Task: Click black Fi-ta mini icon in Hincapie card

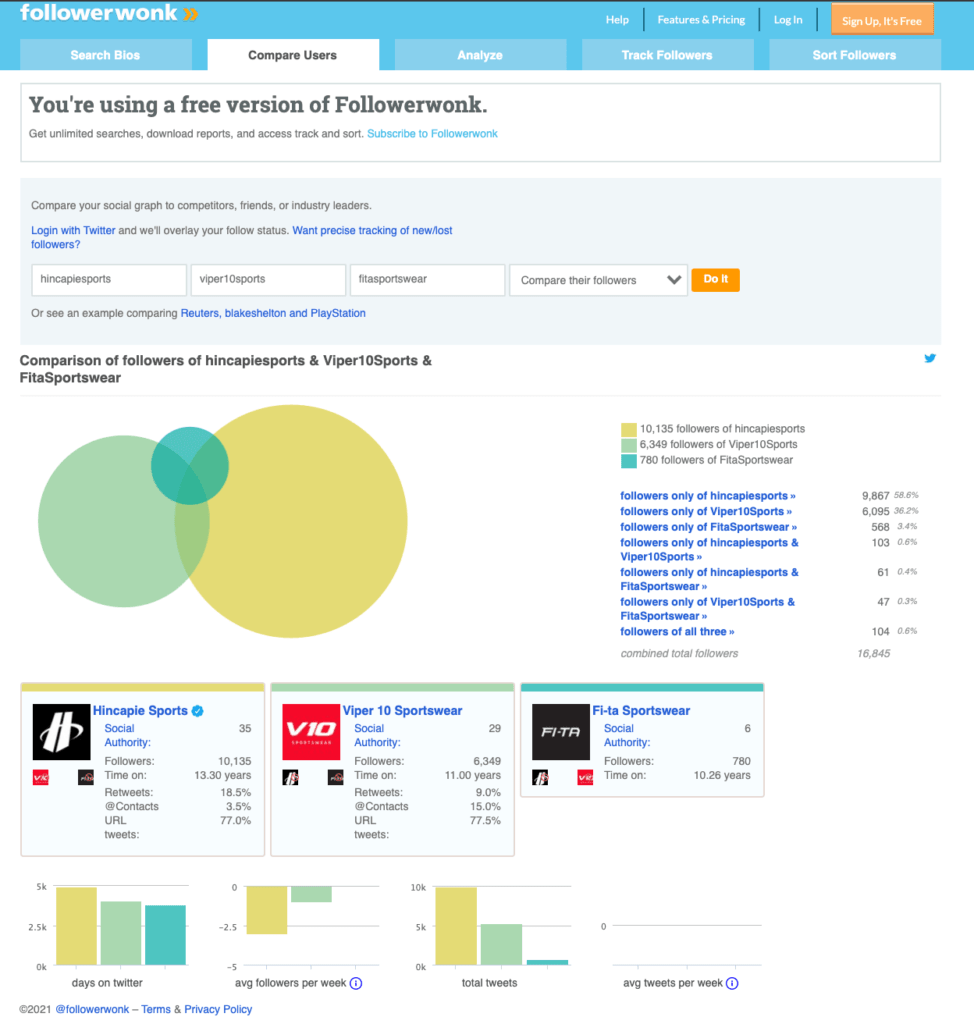Action: (x=86, y=777)
